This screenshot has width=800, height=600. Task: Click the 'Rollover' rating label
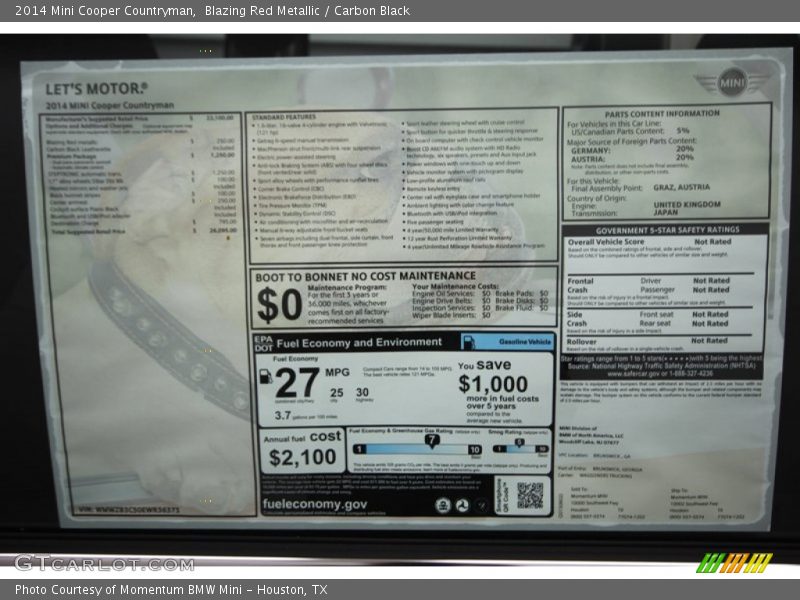[x=581, y=342]
